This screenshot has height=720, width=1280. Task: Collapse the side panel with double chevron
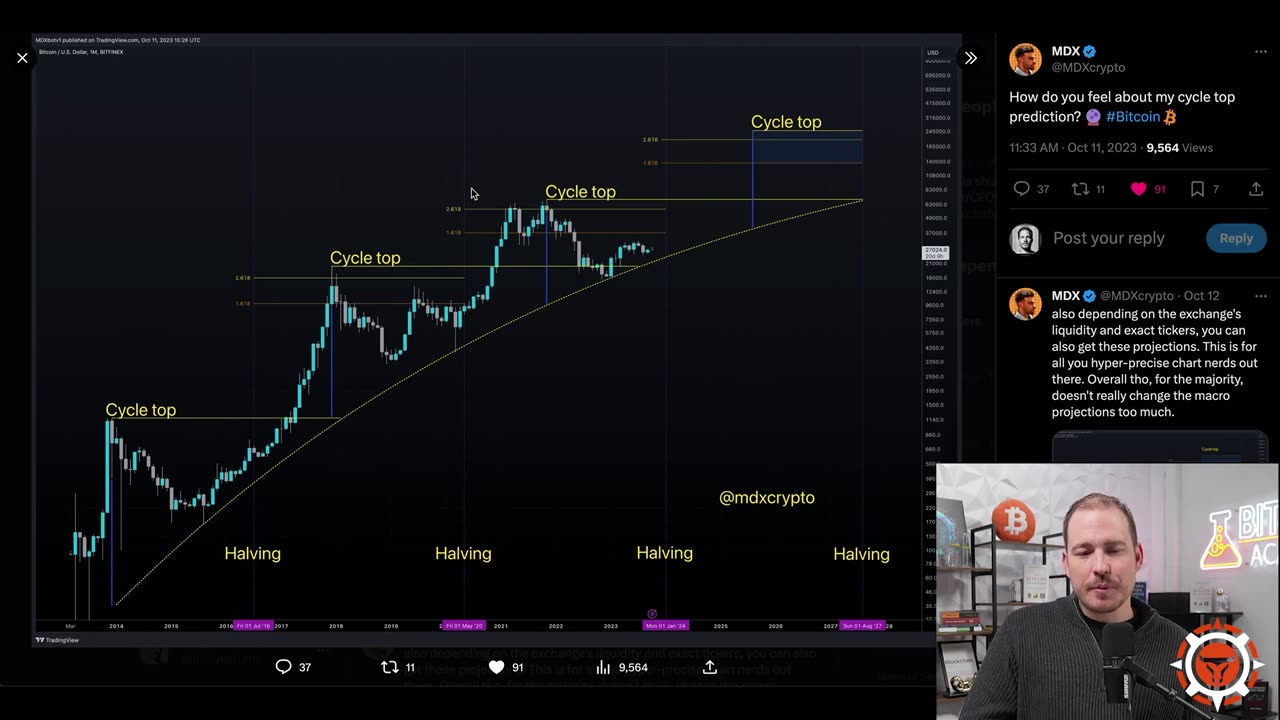pyautogui.click(x=970, y=58)
